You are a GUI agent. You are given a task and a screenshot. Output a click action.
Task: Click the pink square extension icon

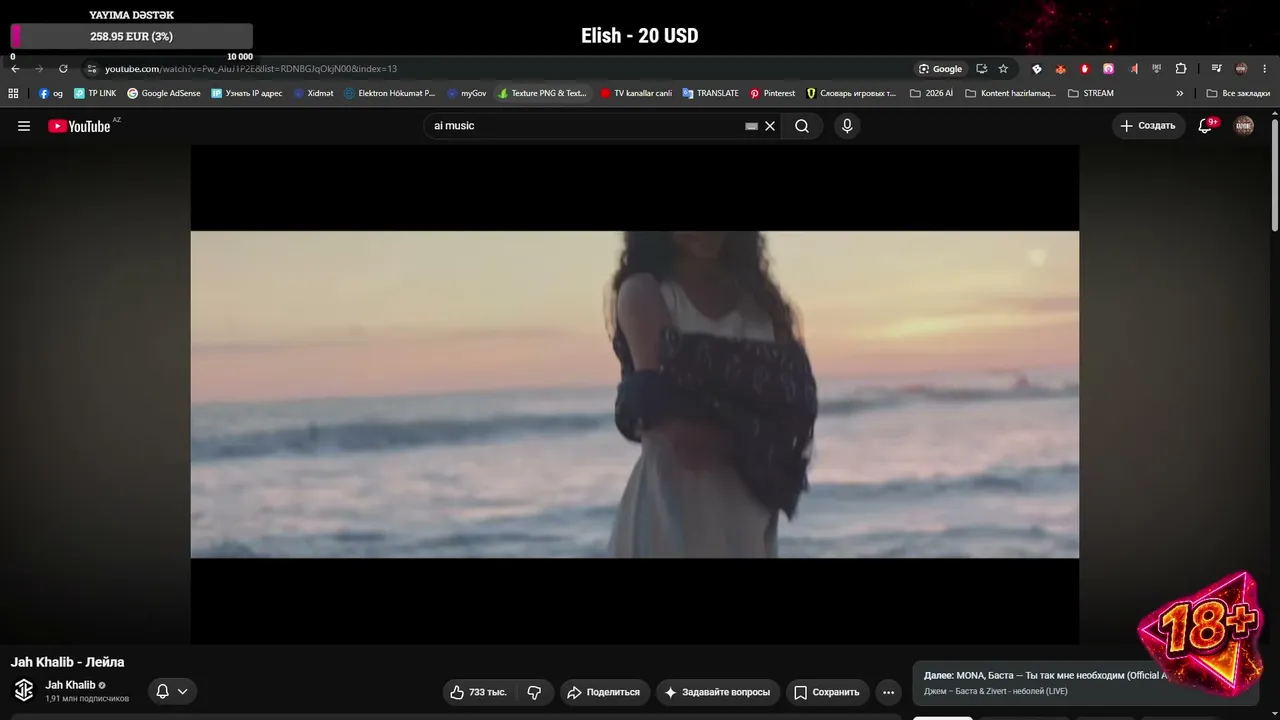[1109, 69]
